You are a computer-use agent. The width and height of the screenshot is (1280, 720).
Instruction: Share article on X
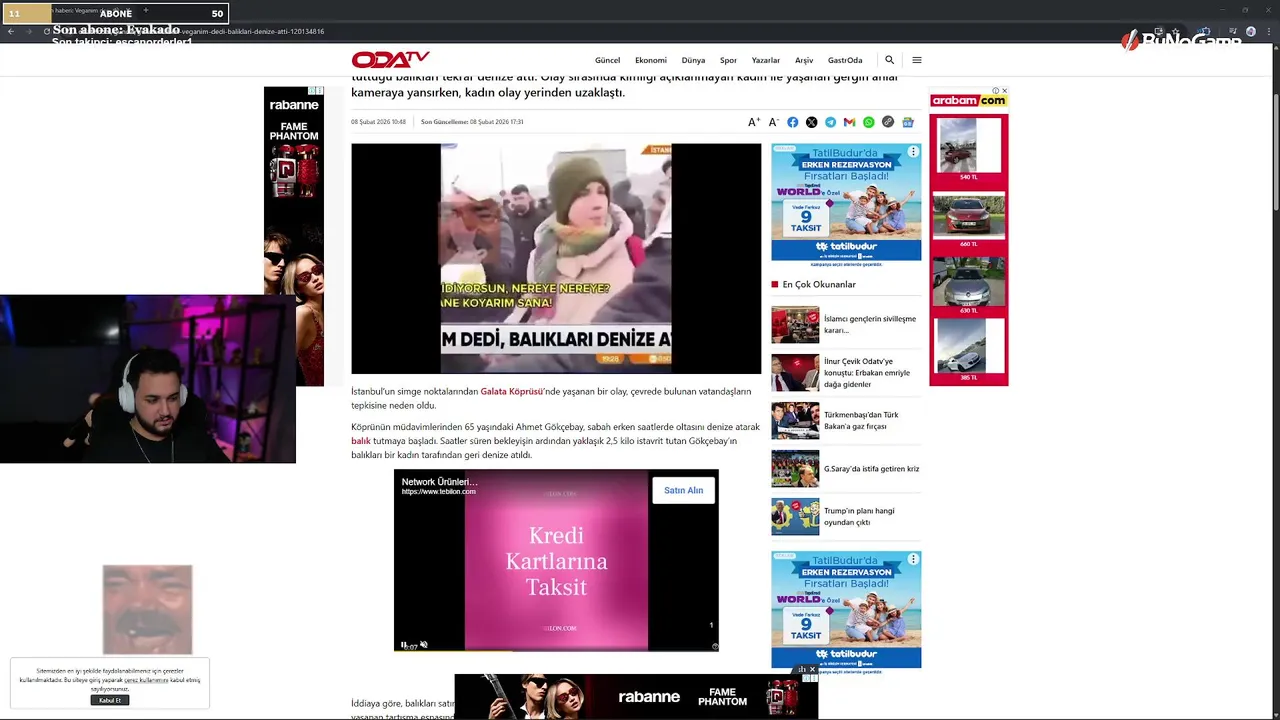point(811,122)
